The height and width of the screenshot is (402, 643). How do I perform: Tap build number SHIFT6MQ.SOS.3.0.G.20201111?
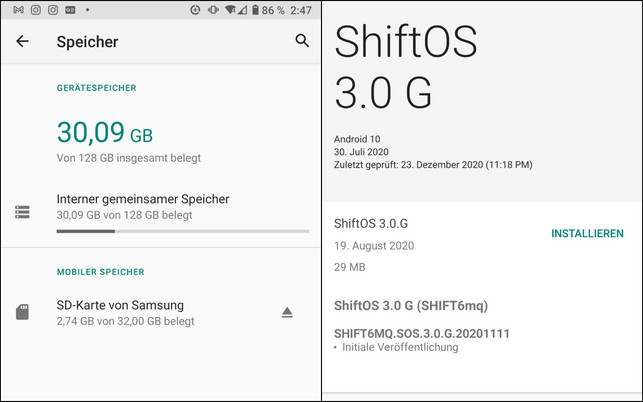coord(422,333)
